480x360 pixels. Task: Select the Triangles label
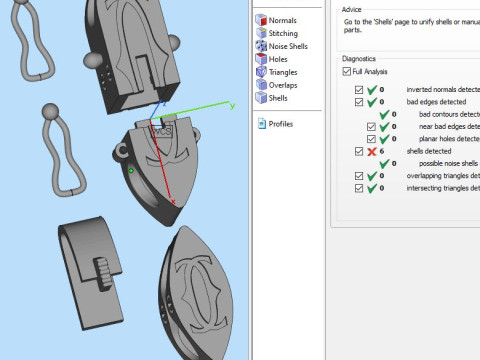(283, 72)
